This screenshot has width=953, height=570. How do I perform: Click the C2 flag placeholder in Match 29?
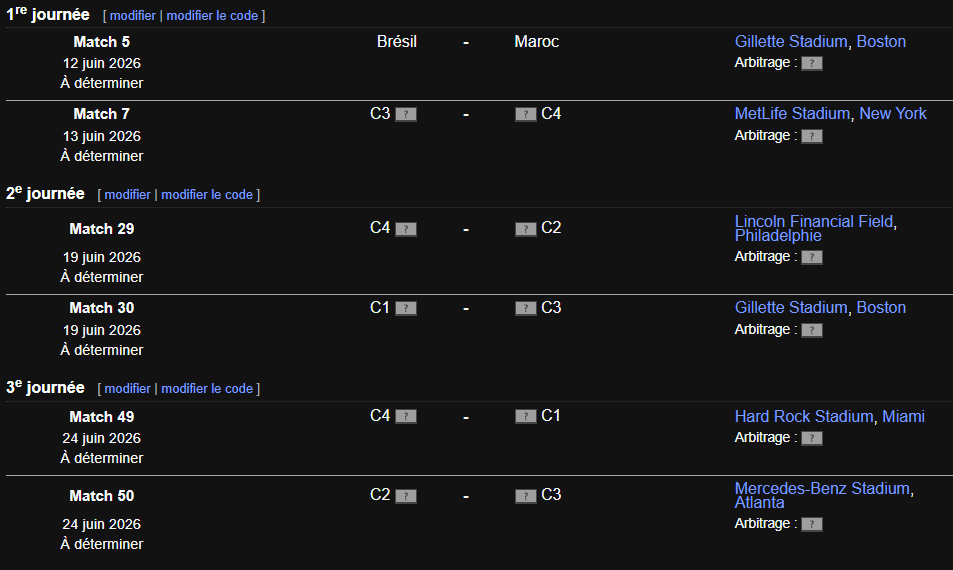(x=526, y=229)
